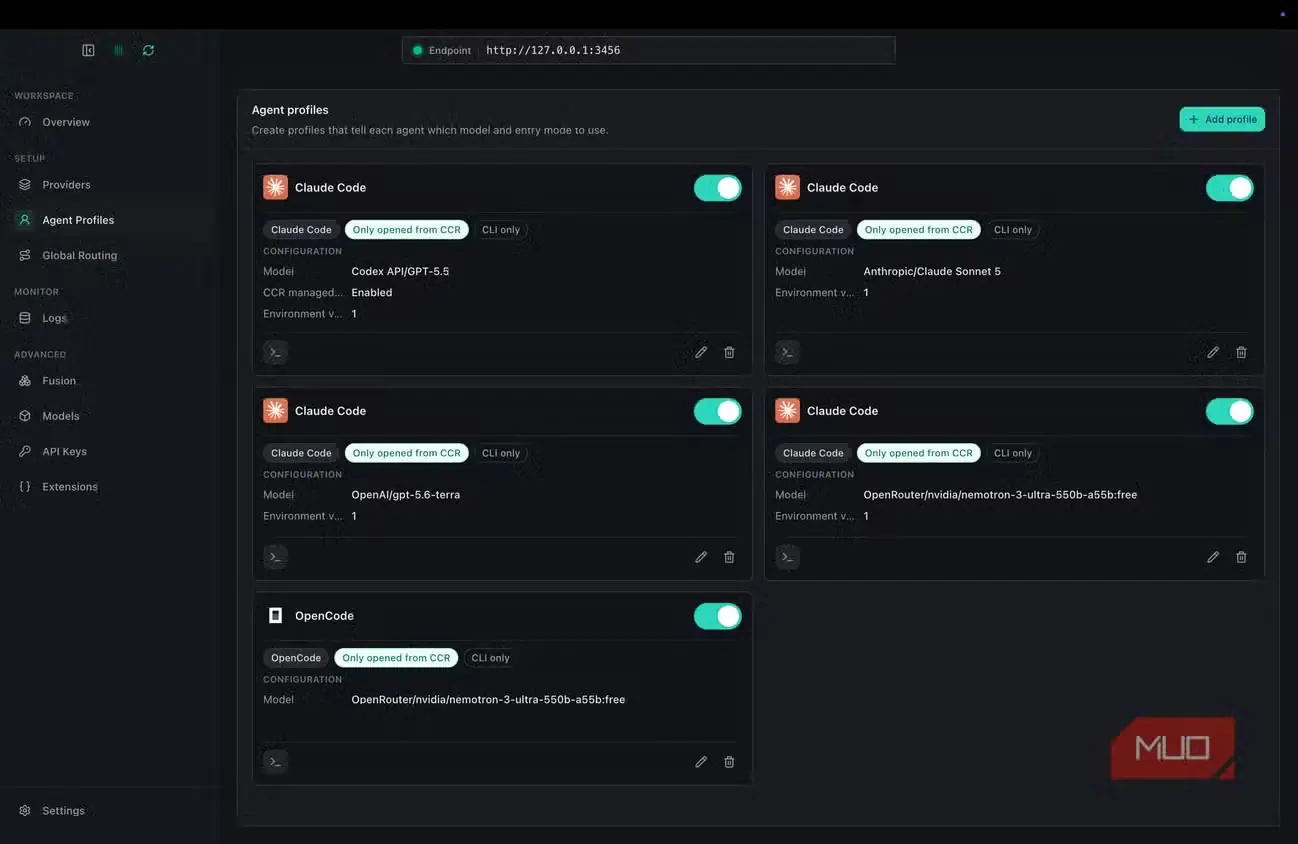Delete the Anthropic/Claude Sonnet 5 profile

(1241, 352)
